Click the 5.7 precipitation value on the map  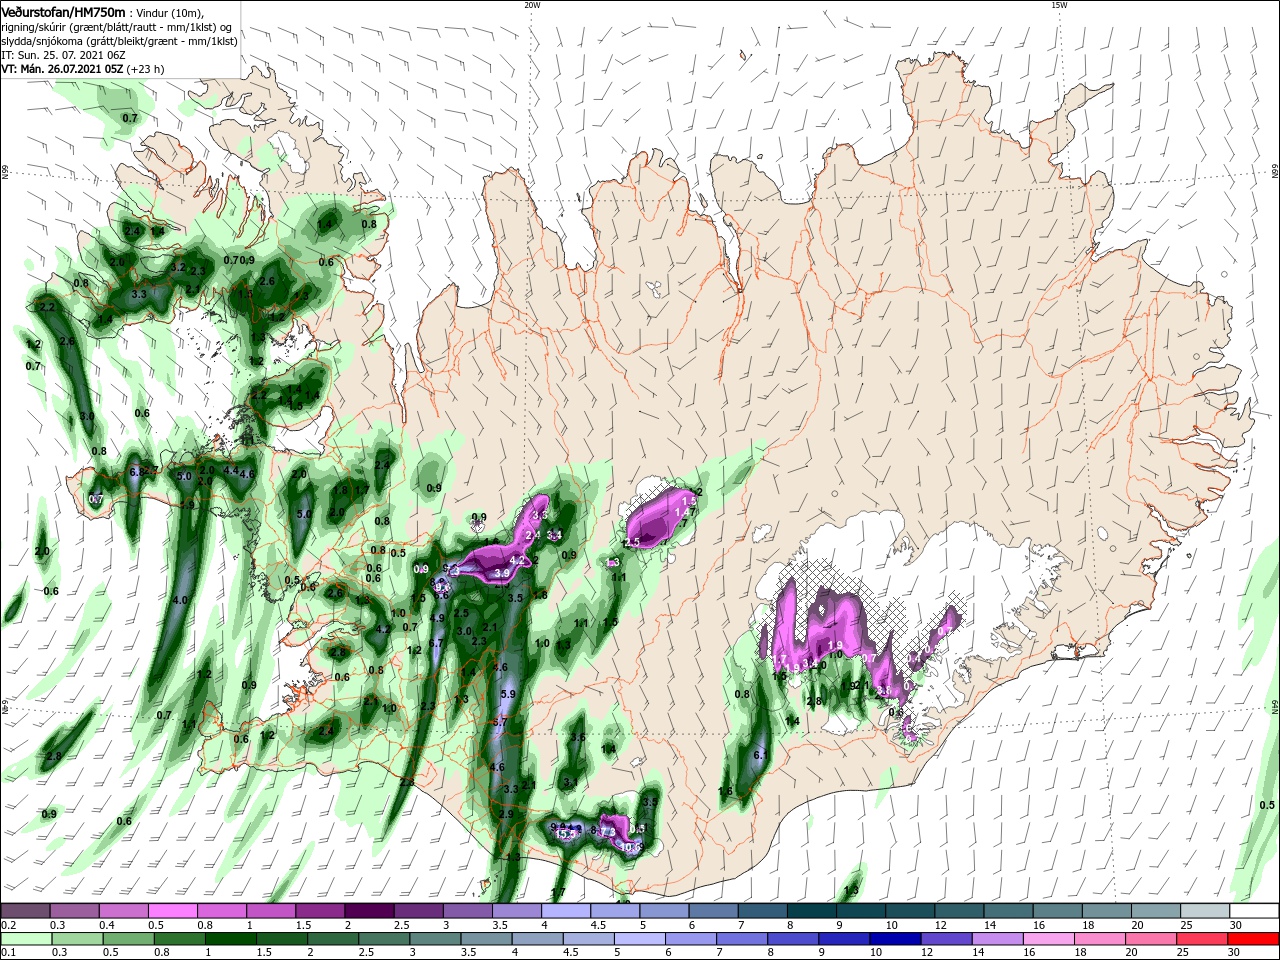click(502, 721)
